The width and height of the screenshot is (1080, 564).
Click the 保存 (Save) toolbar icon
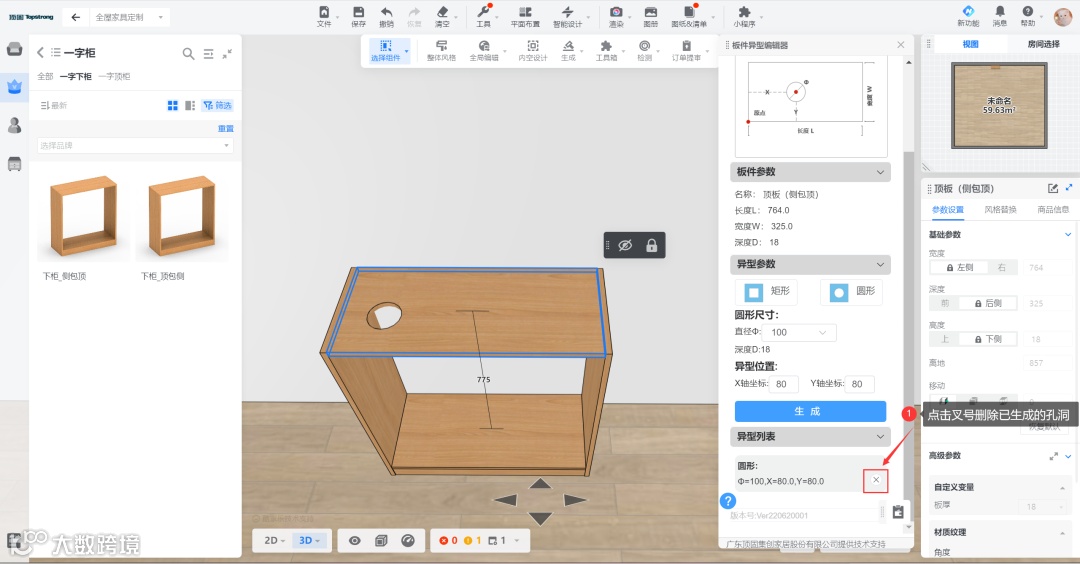tap(358, 12)
